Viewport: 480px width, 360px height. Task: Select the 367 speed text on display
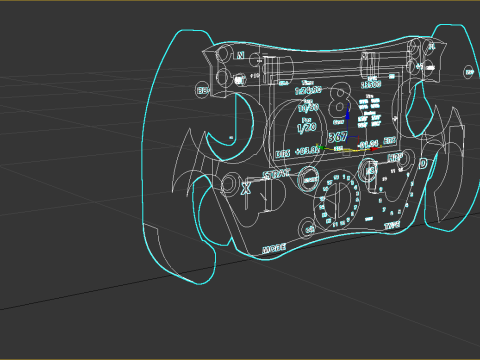(338, 137)
